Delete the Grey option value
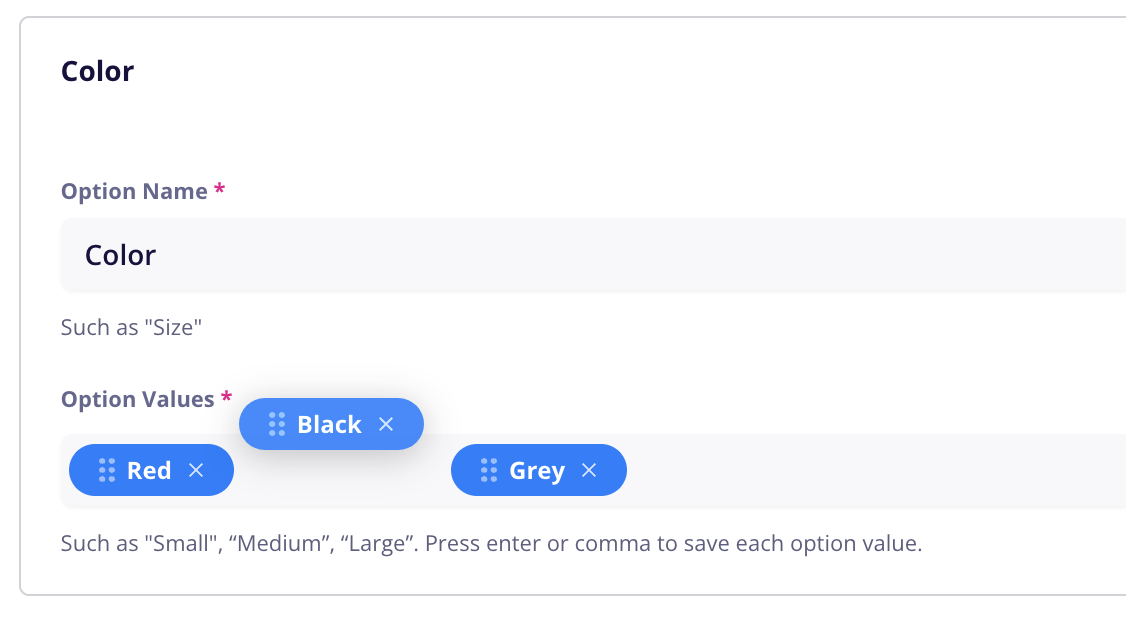1126x622 pixels. click(x=589, y=470)
